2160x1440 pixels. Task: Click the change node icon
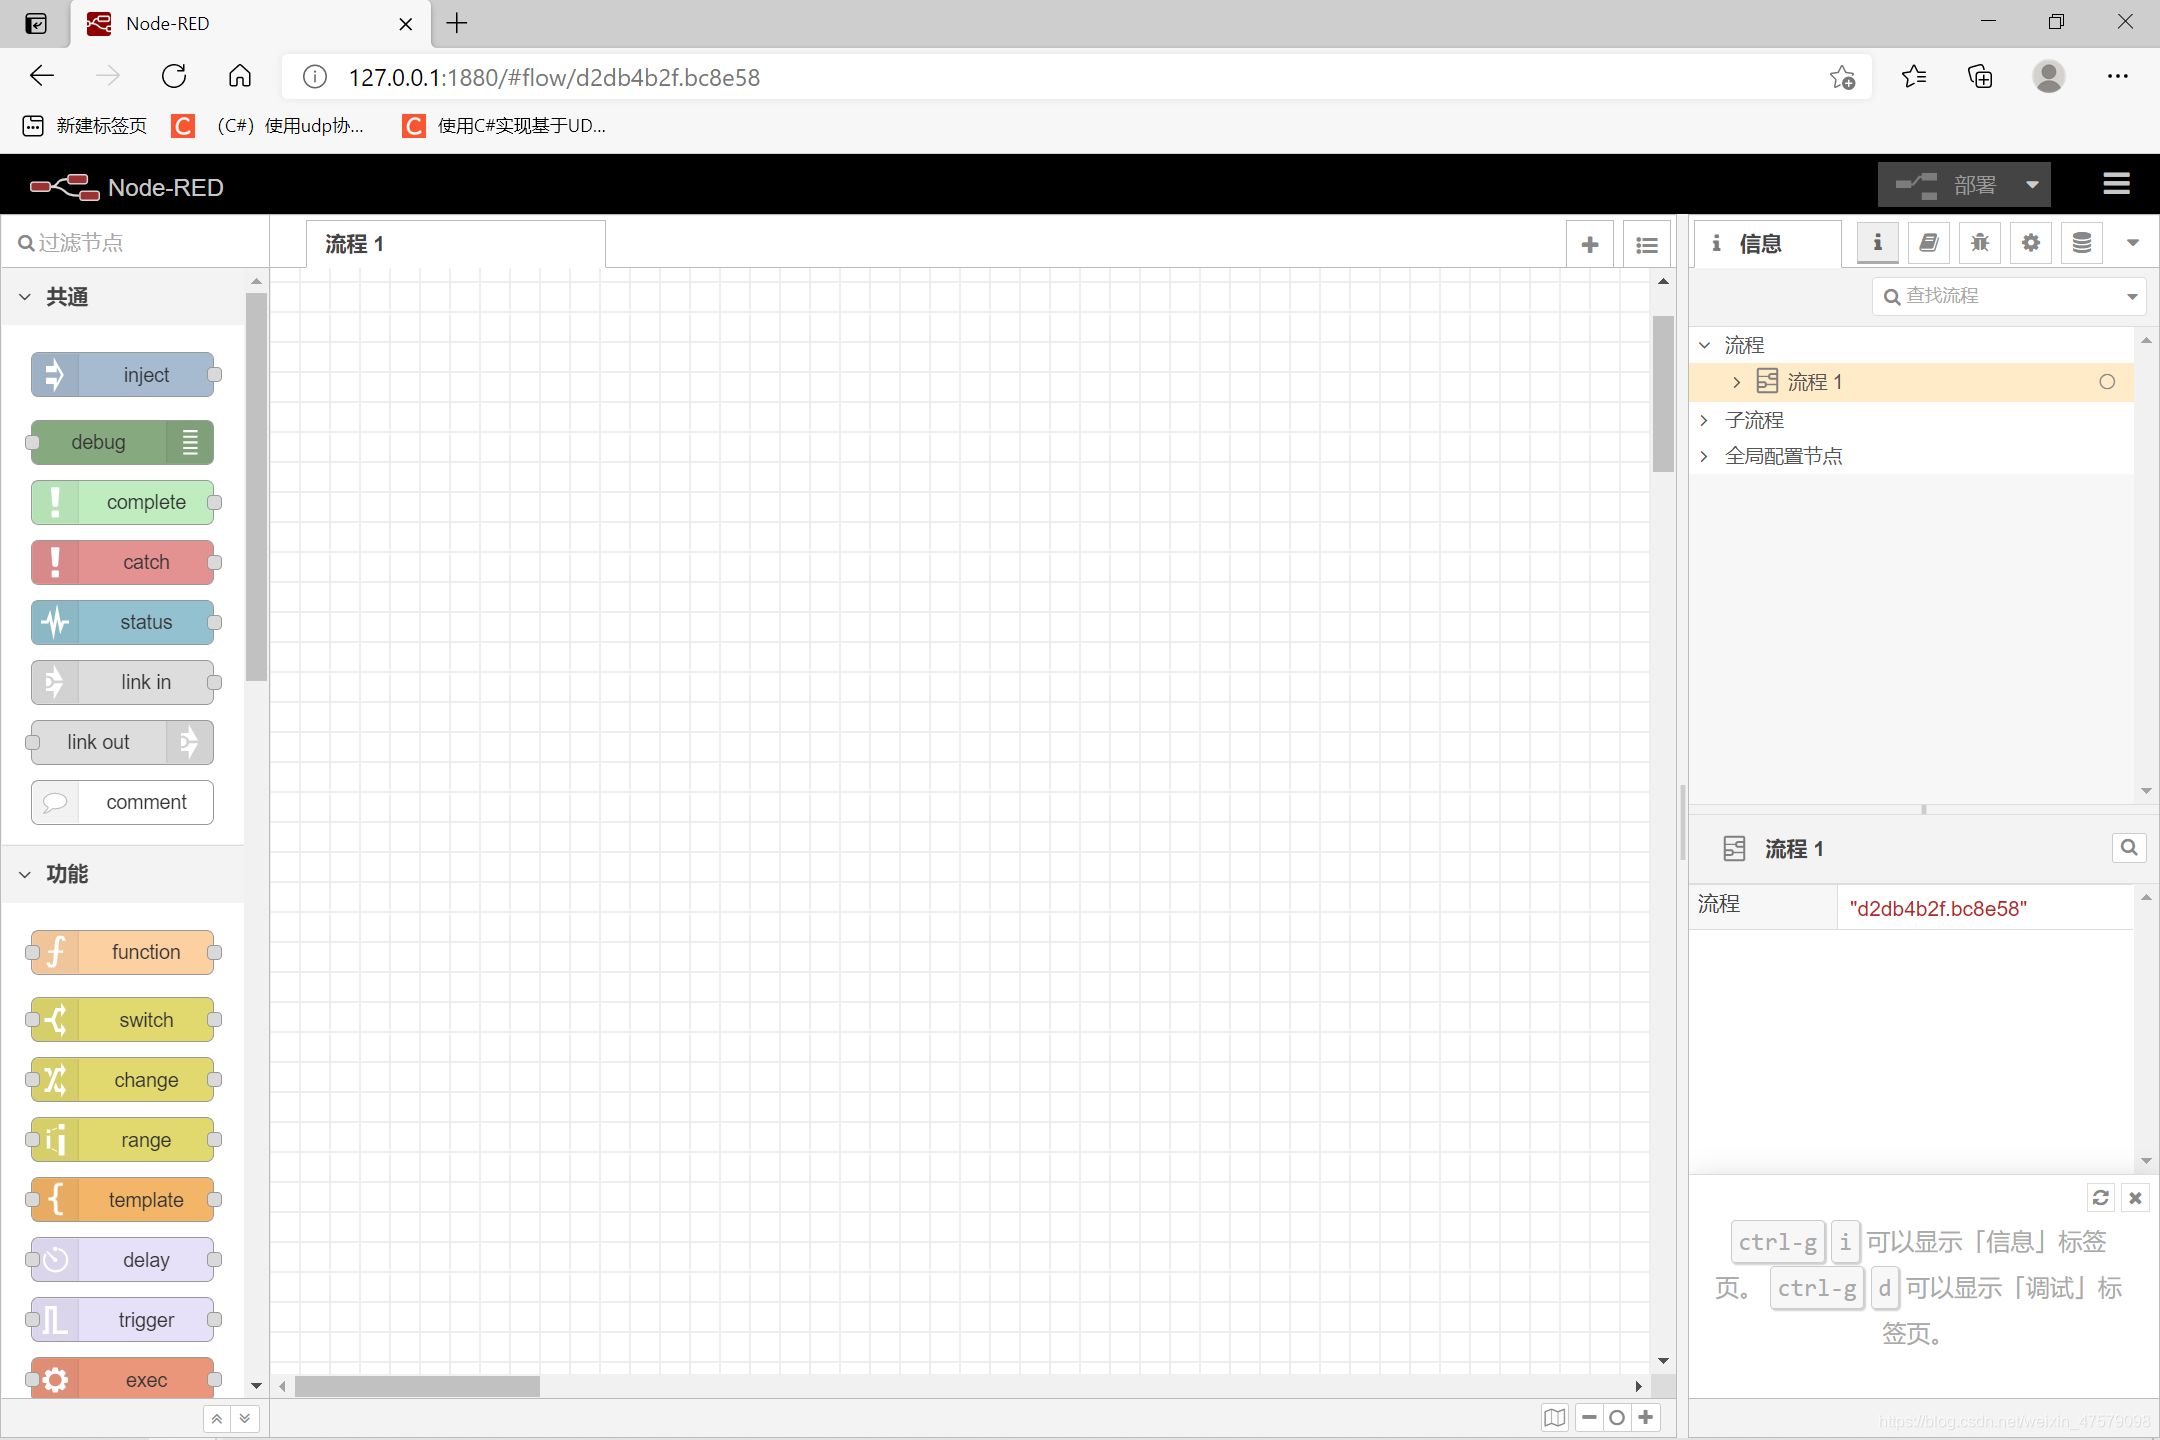coord(55,1078)
